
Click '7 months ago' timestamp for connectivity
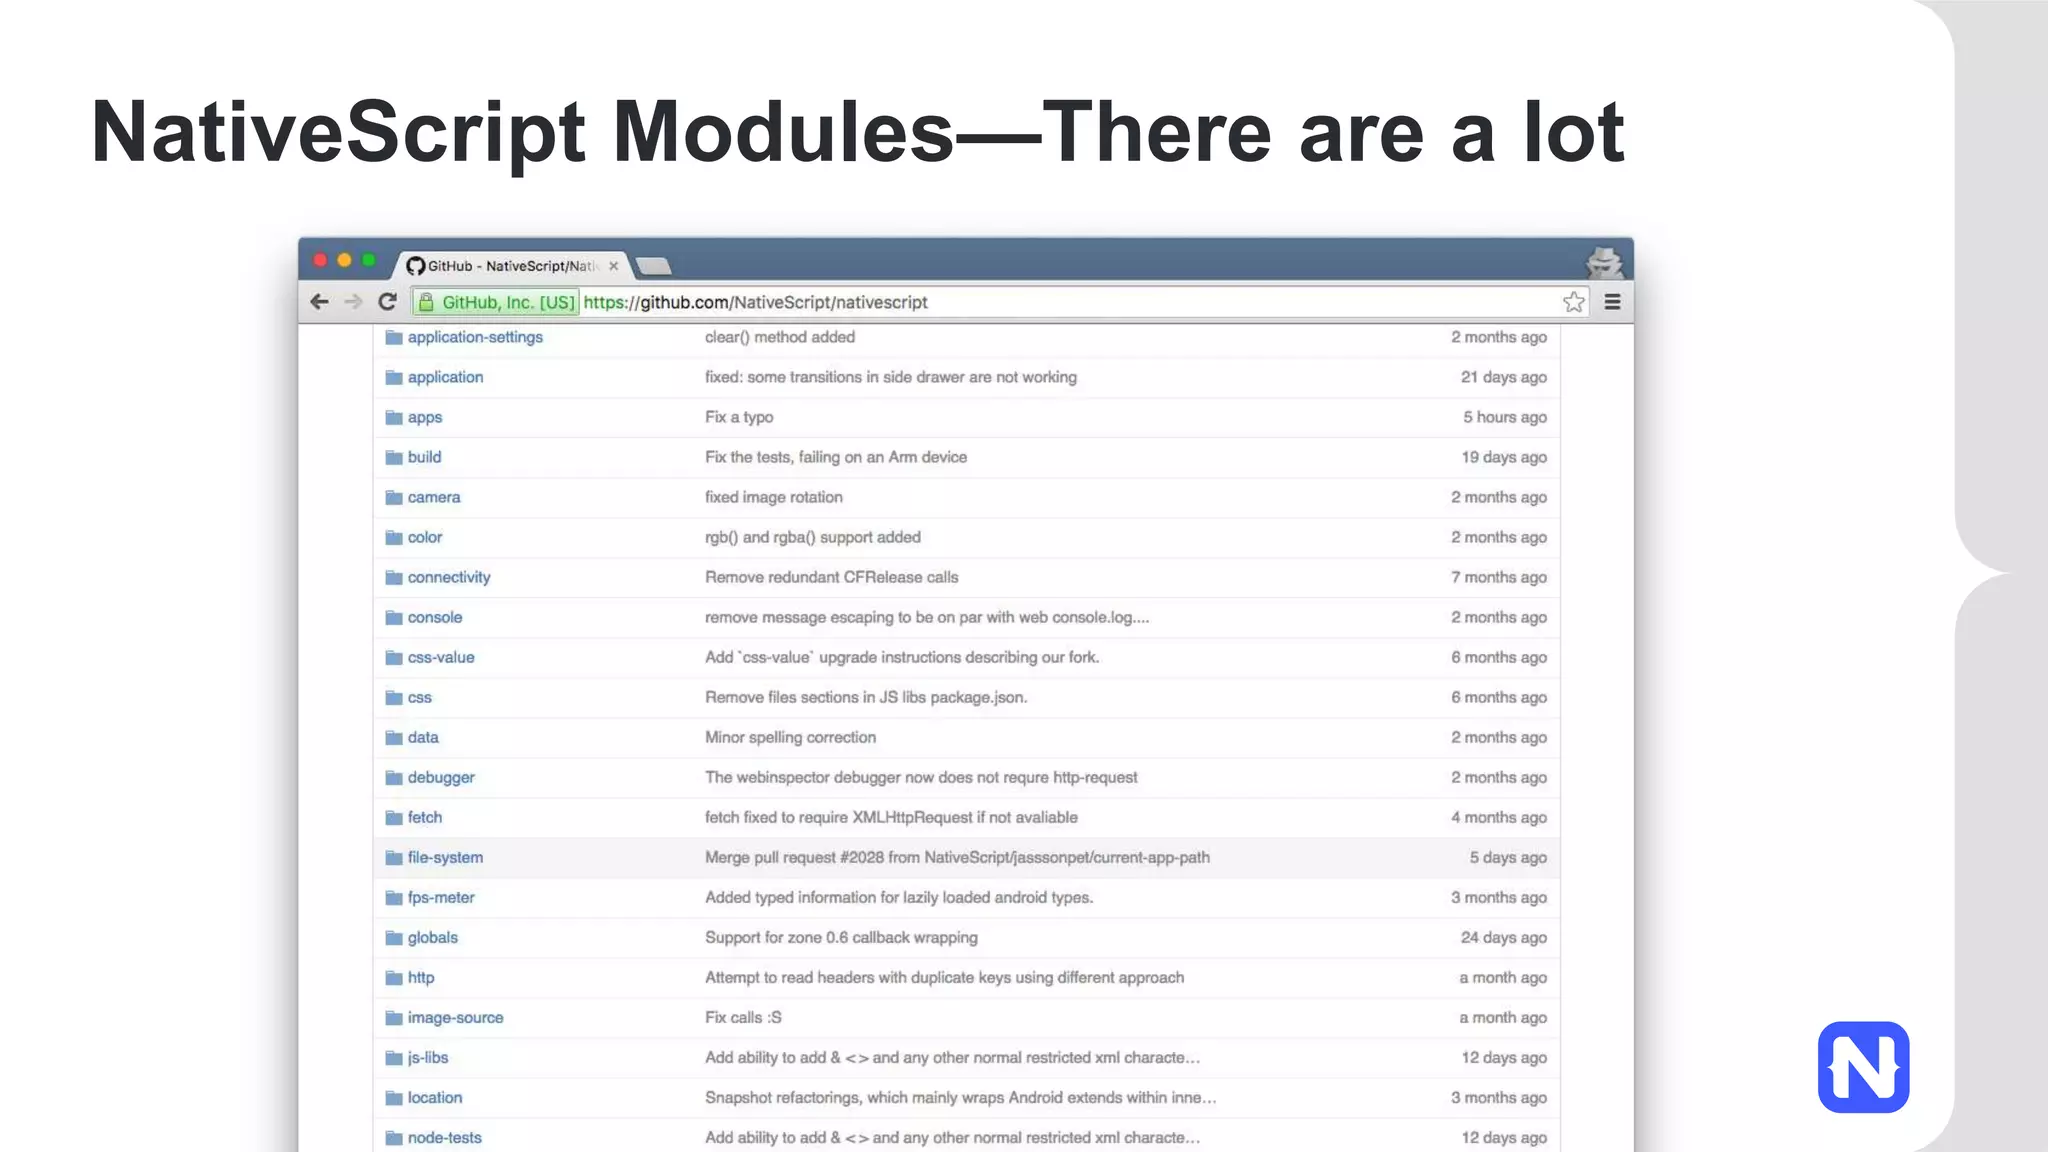pos(1499,577)
